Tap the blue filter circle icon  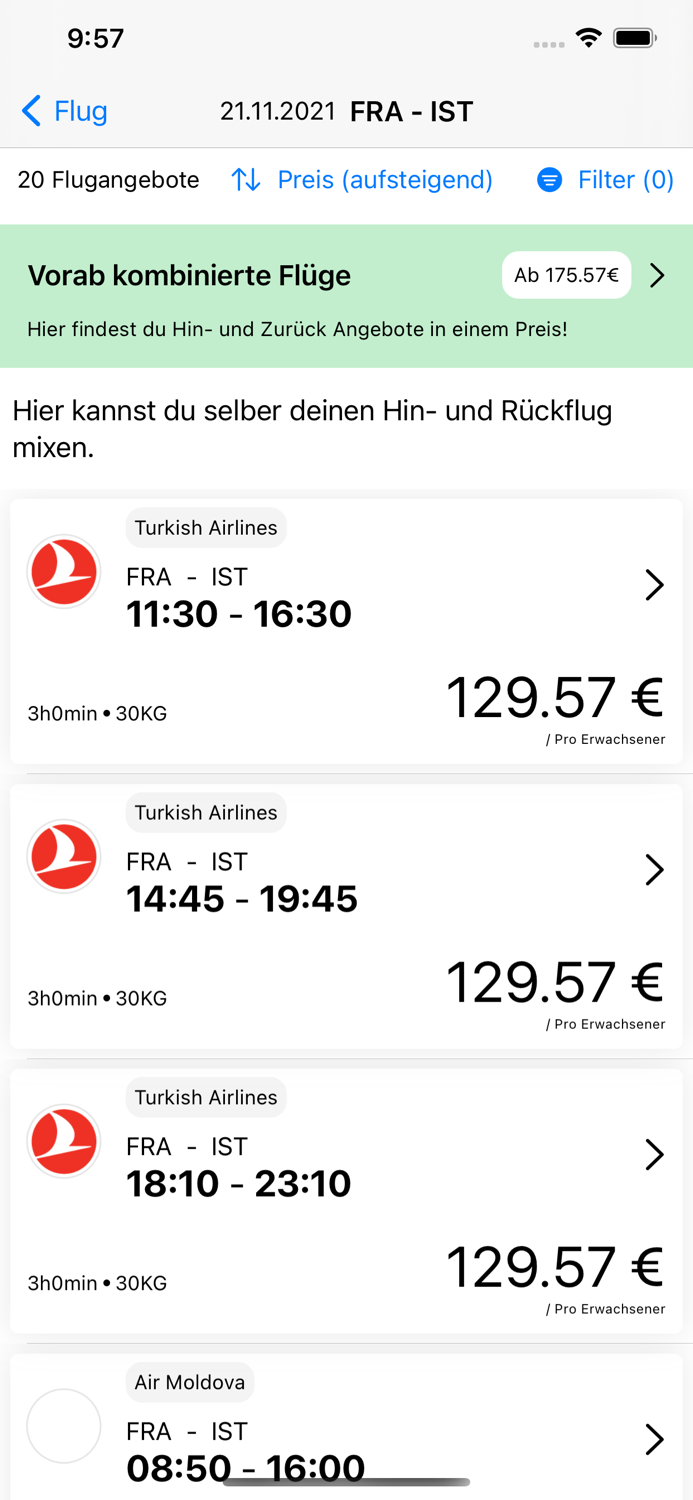tap(549, 180)
